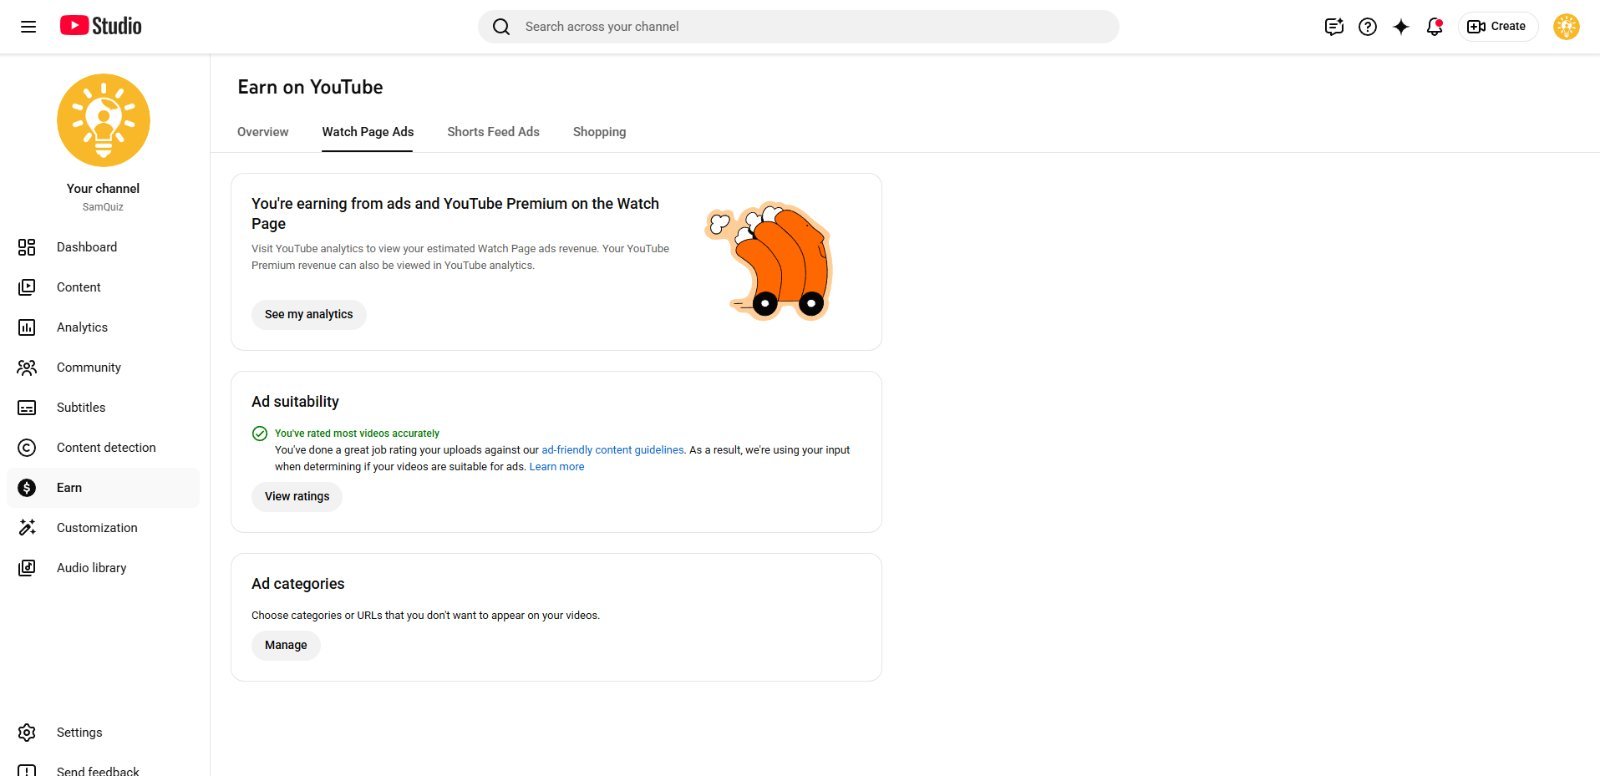The width and height of the screenshot is (1600, 776).
Task: Open the Shorts Feed Ads tab
Action: pos(493,132)
